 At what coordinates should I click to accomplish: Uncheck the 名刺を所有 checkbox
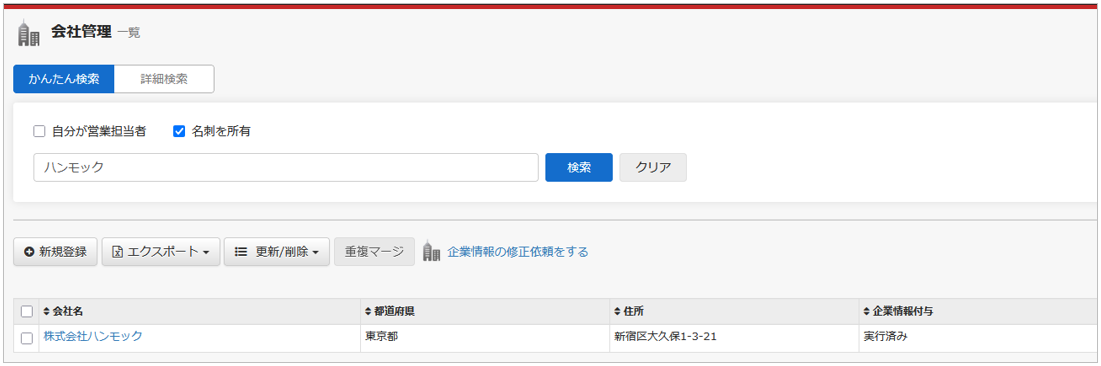(178, 131)
